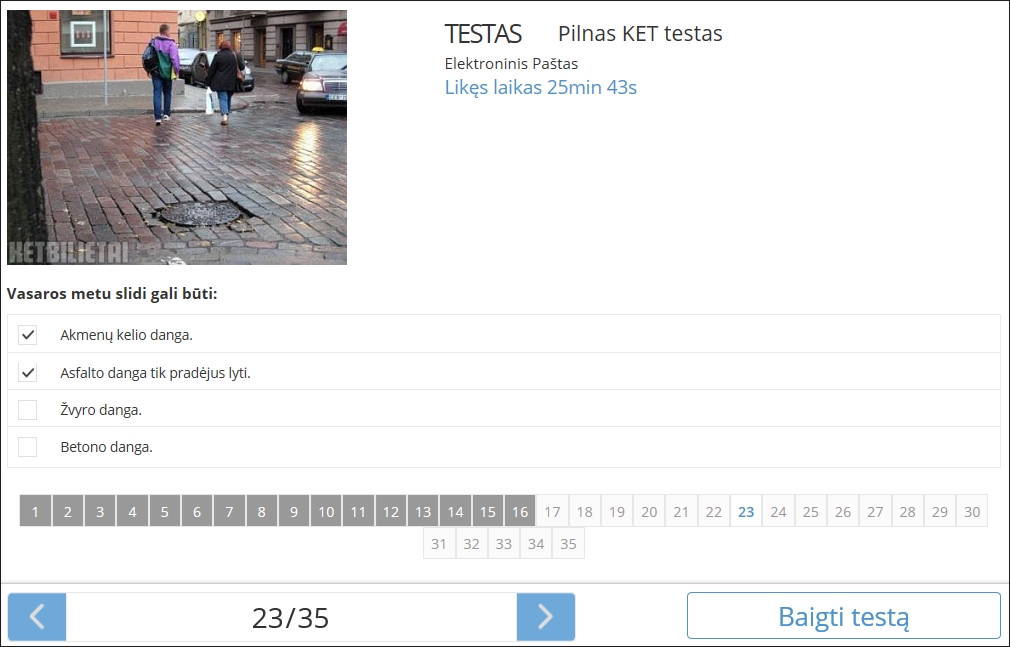Check the 'Žvyro danga' answer
The width and height of the screenshot is (1010, 647).
click(28, 410)
